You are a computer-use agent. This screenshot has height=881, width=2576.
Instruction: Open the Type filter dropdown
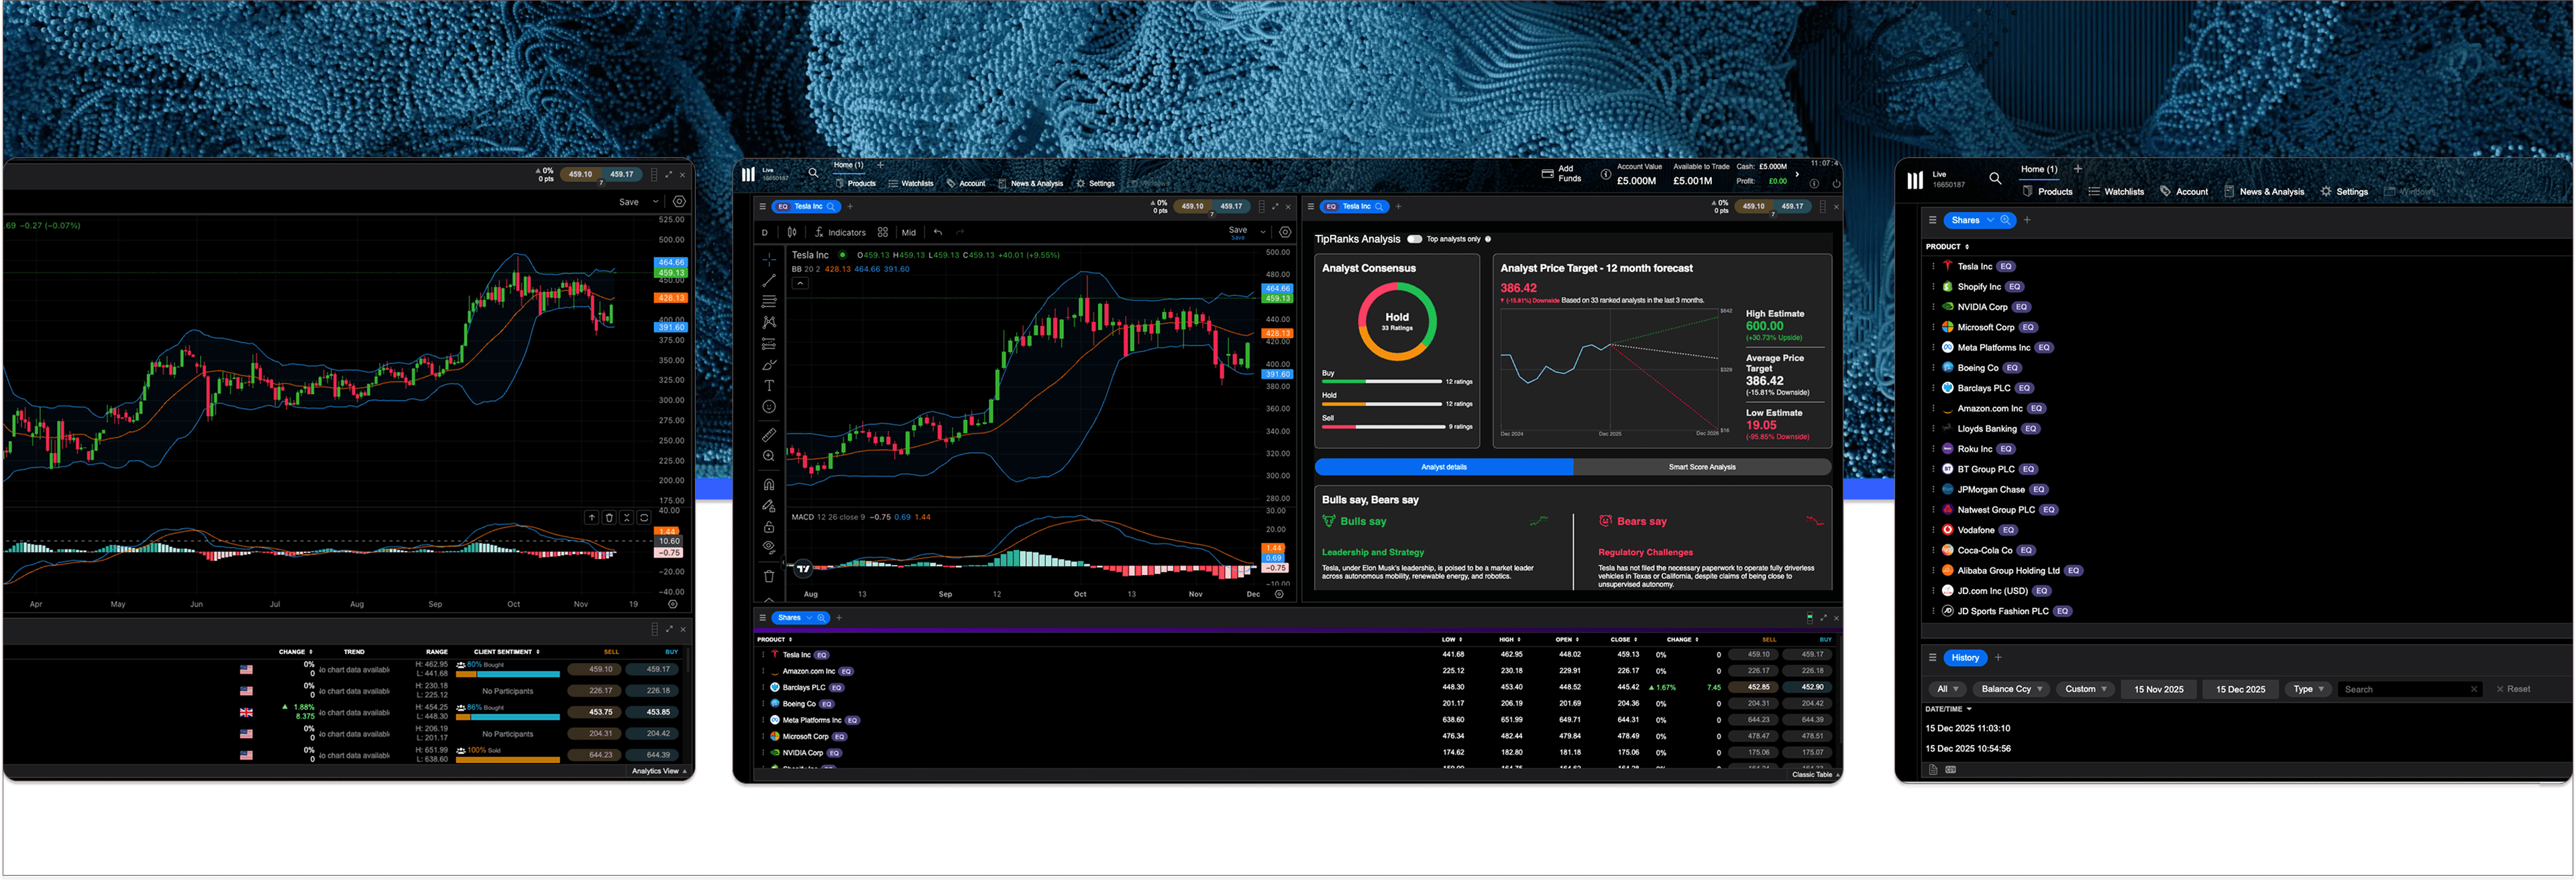2308,689
